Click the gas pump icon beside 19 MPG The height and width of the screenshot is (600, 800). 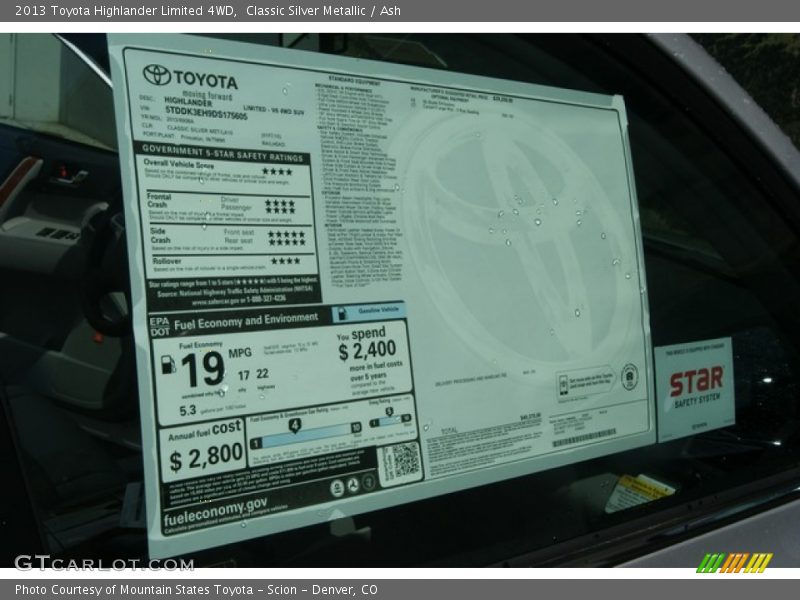coord(168,364)
